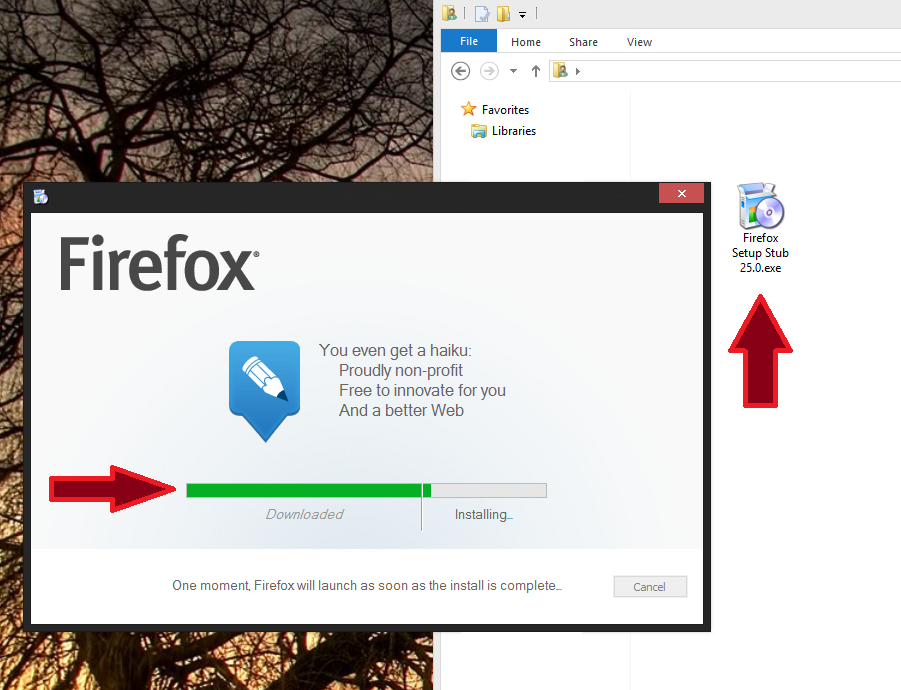
Task: Click the Explorer address bar field
Action: (725, 71)
